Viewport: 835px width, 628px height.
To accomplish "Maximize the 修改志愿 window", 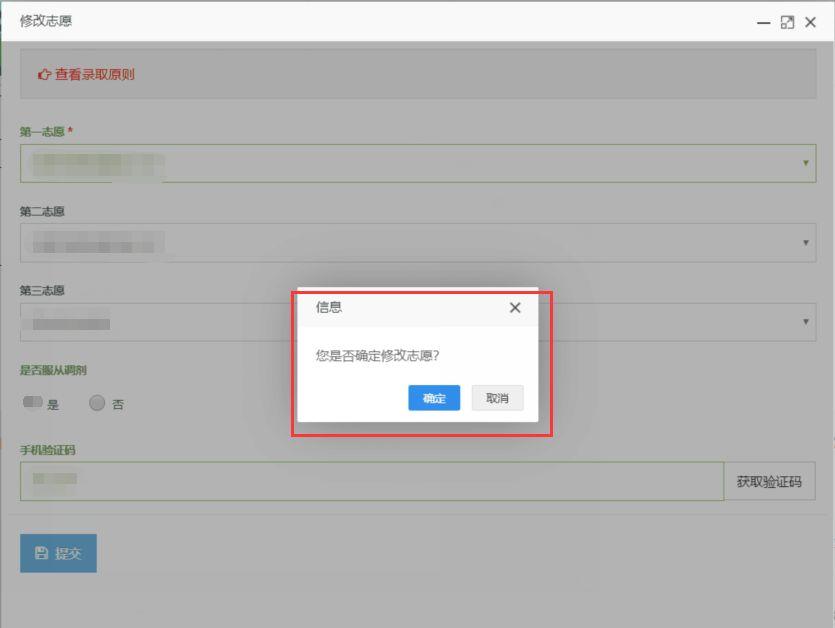I will pyautogui.click(x=787, y=22).
